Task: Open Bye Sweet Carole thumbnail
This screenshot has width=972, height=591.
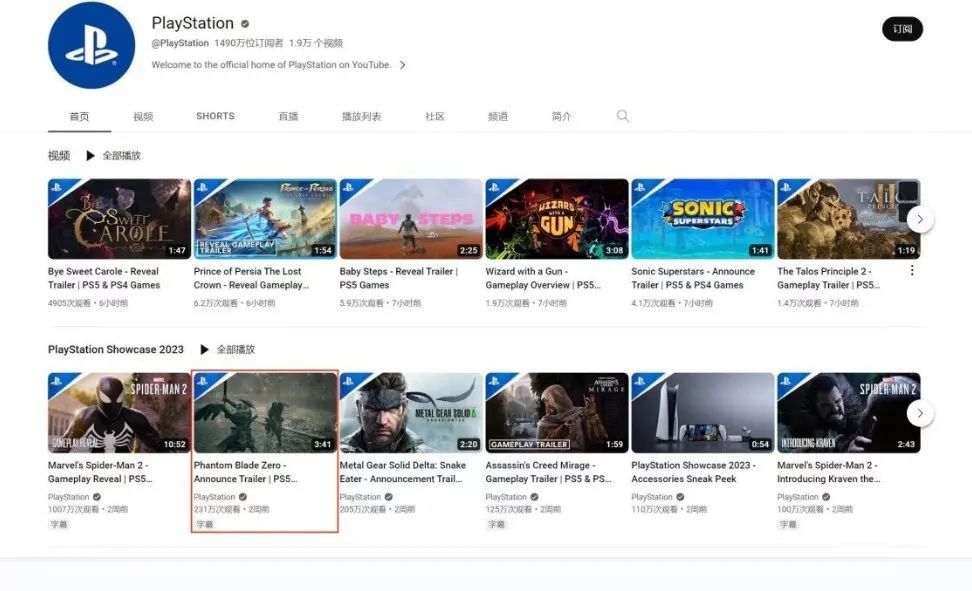Action: pyautogui.click(x=119, y=219)
